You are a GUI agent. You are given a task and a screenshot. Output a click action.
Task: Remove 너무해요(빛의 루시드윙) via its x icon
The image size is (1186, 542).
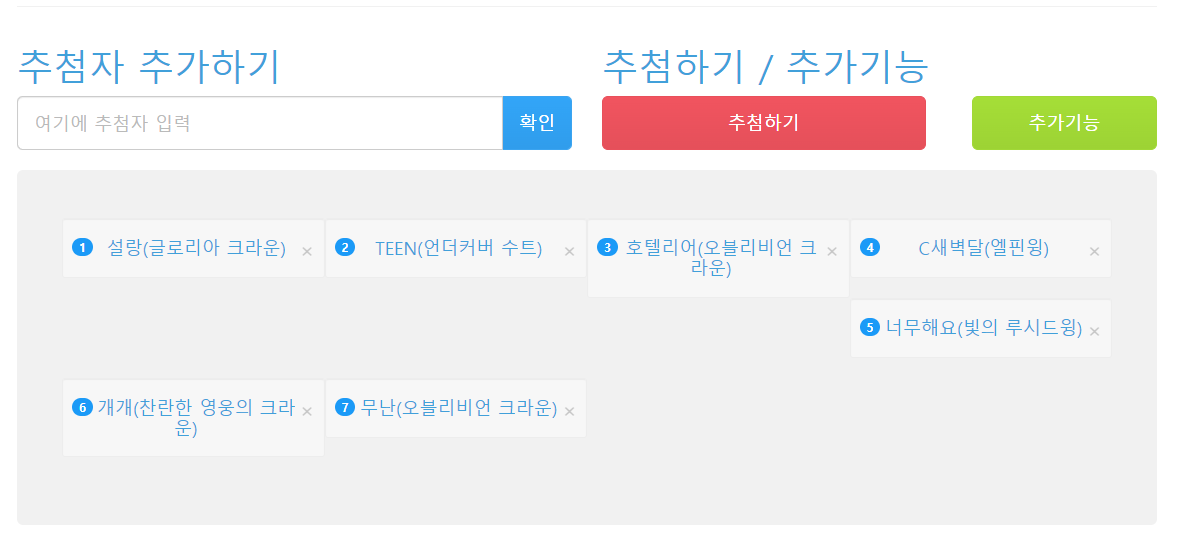[x=1094, y=331]
